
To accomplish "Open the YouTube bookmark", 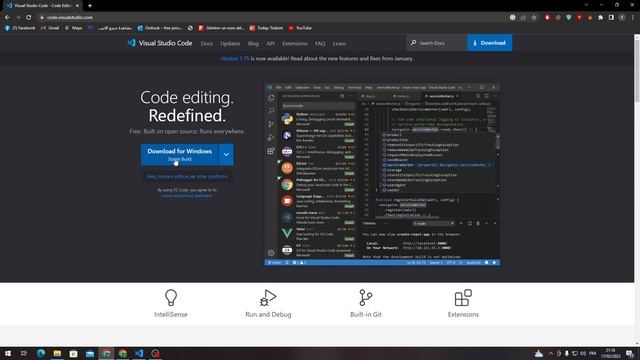I will 300,28.
